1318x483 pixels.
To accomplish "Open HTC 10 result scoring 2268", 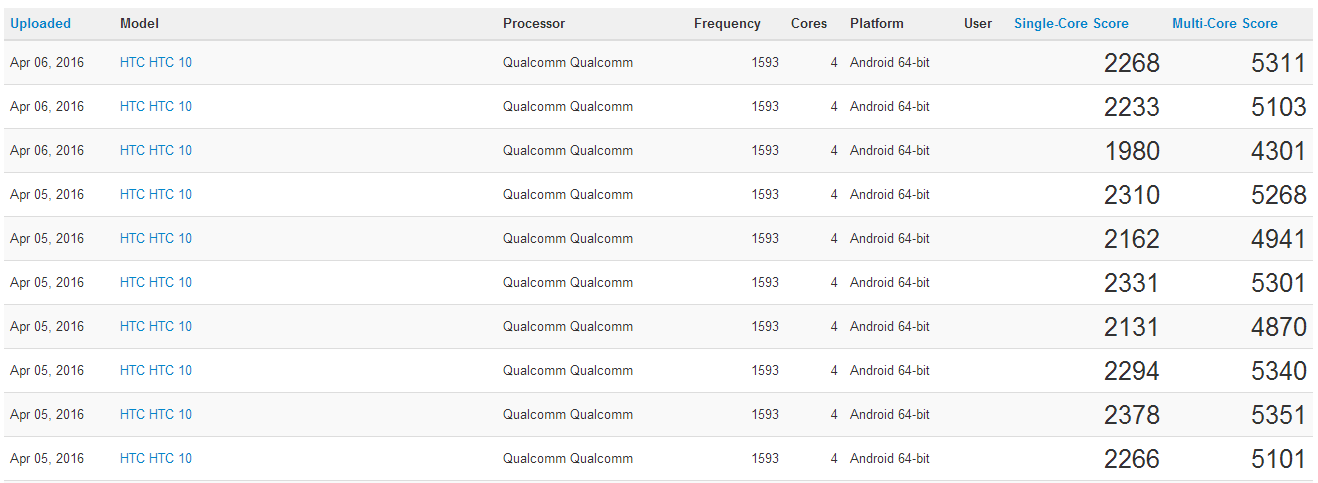I will (x=156, y=62).
